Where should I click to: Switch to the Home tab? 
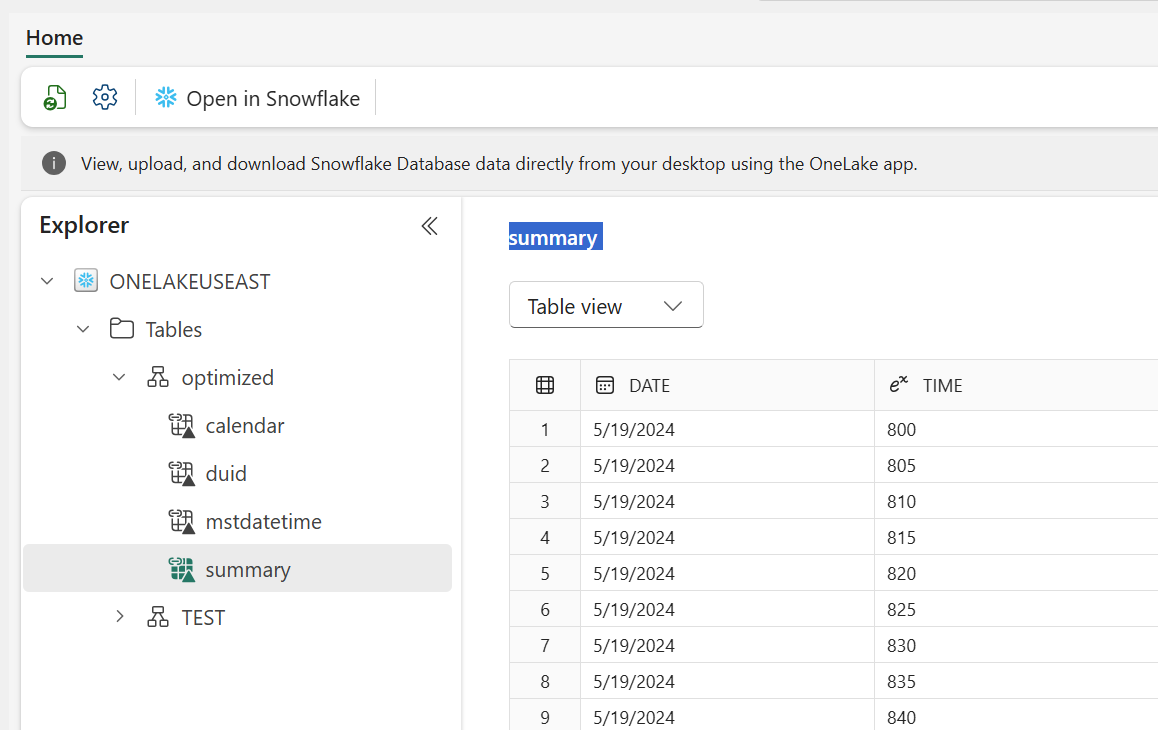[54, 38]
